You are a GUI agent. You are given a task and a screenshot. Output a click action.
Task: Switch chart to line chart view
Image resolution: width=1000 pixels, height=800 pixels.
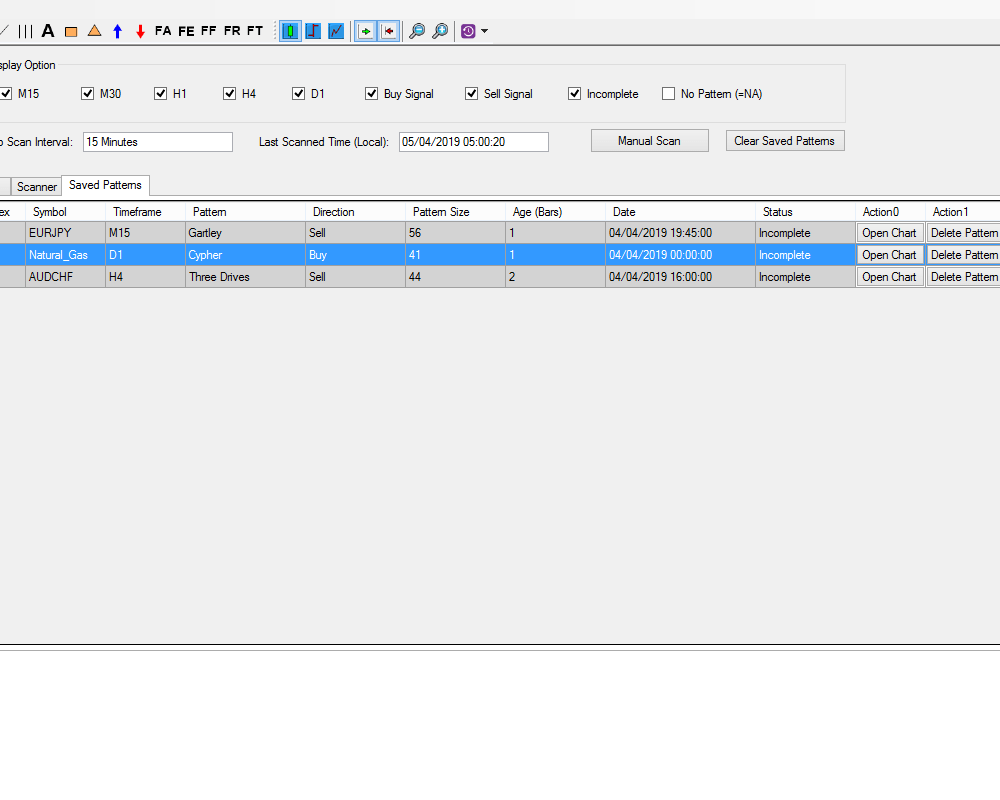click(x=336, y=31)
